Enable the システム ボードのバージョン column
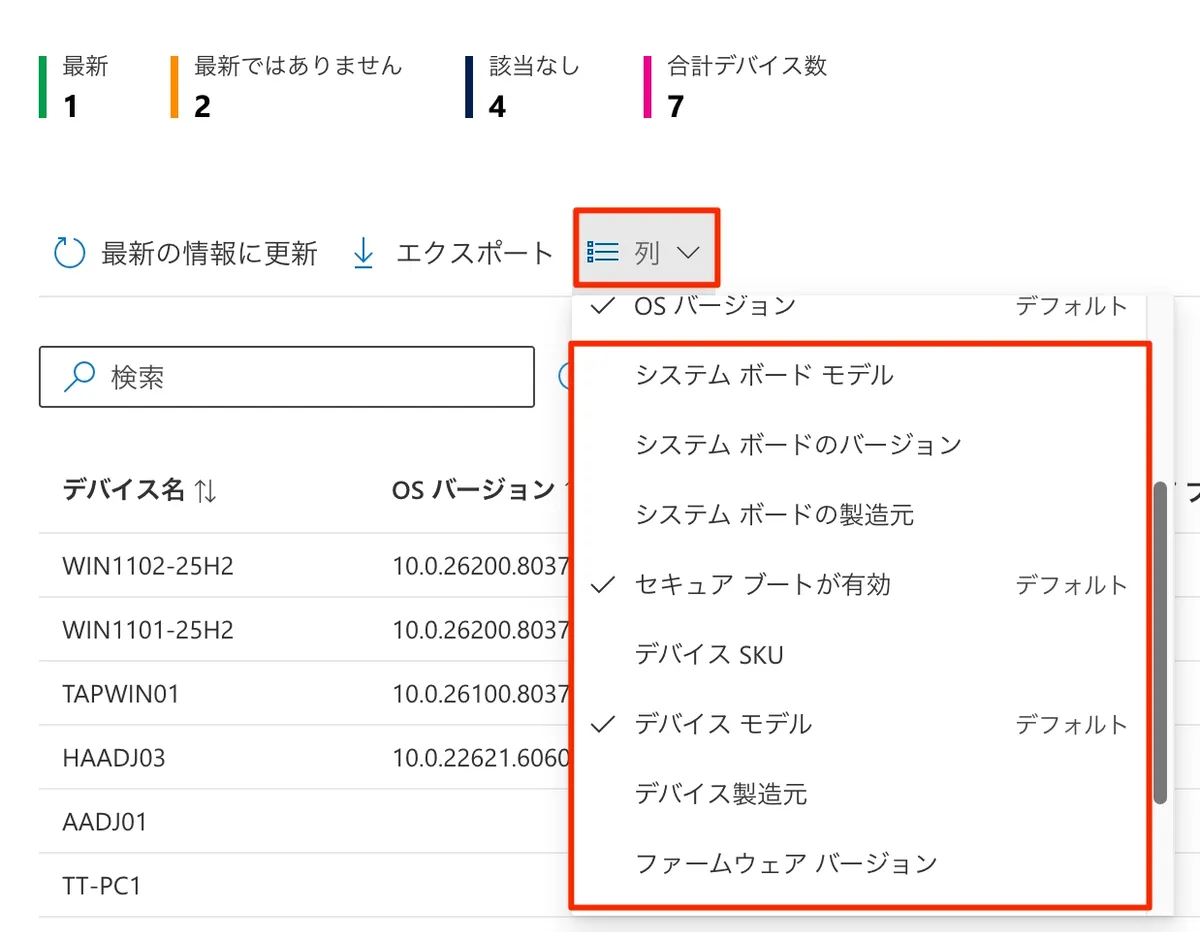This screenshot has height=932, width=1200. [798, 445]
